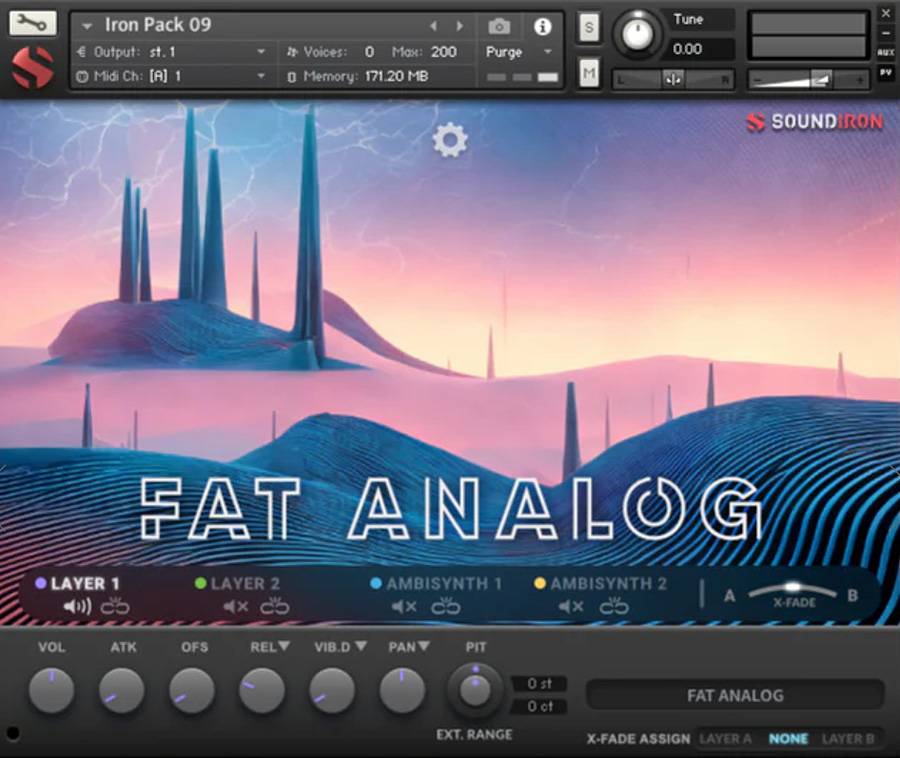Click the REL knob
Viewport: 900px width, 758px height.
(x=262, y=690)
